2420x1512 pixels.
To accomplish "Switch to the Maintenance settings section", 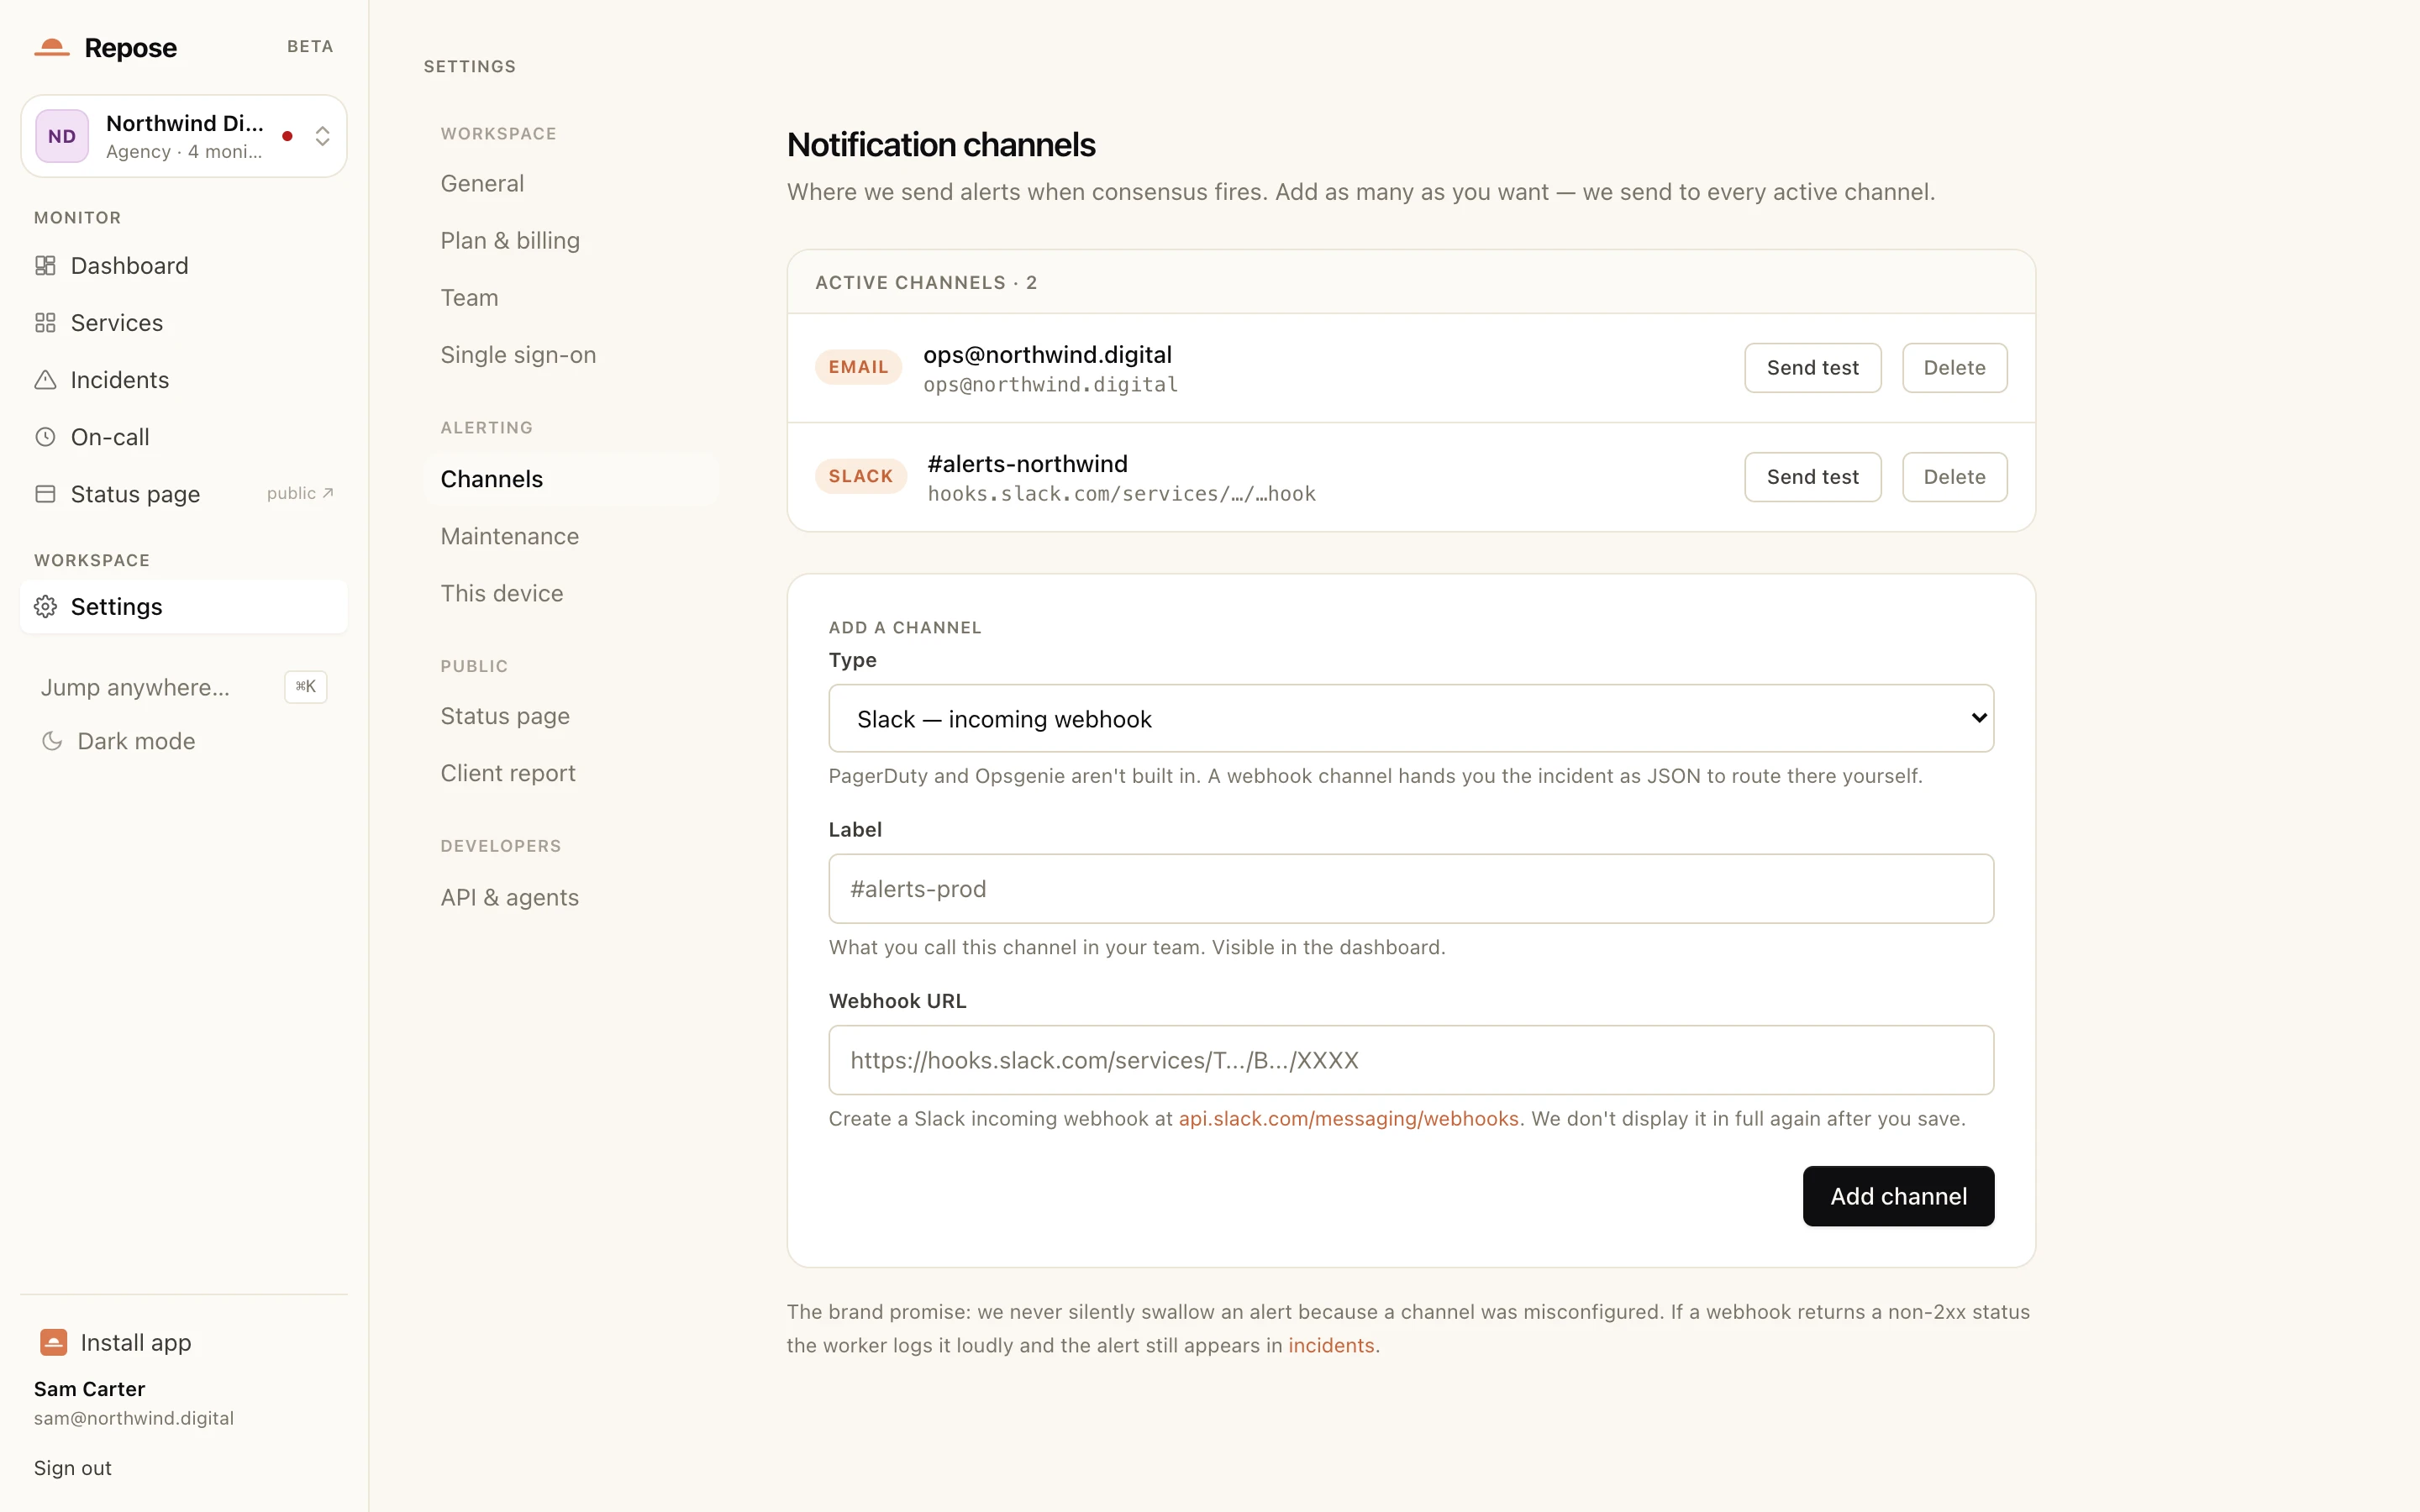I will tap(509, 536).
